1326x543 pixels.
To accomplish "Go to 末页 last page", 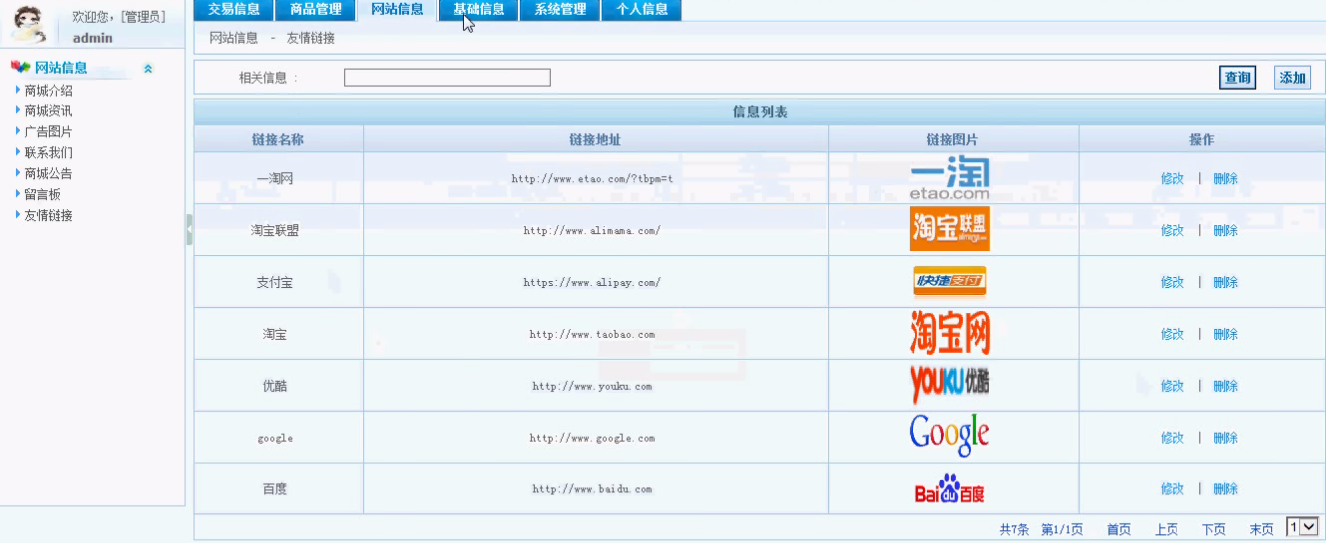I will 1261,530.
